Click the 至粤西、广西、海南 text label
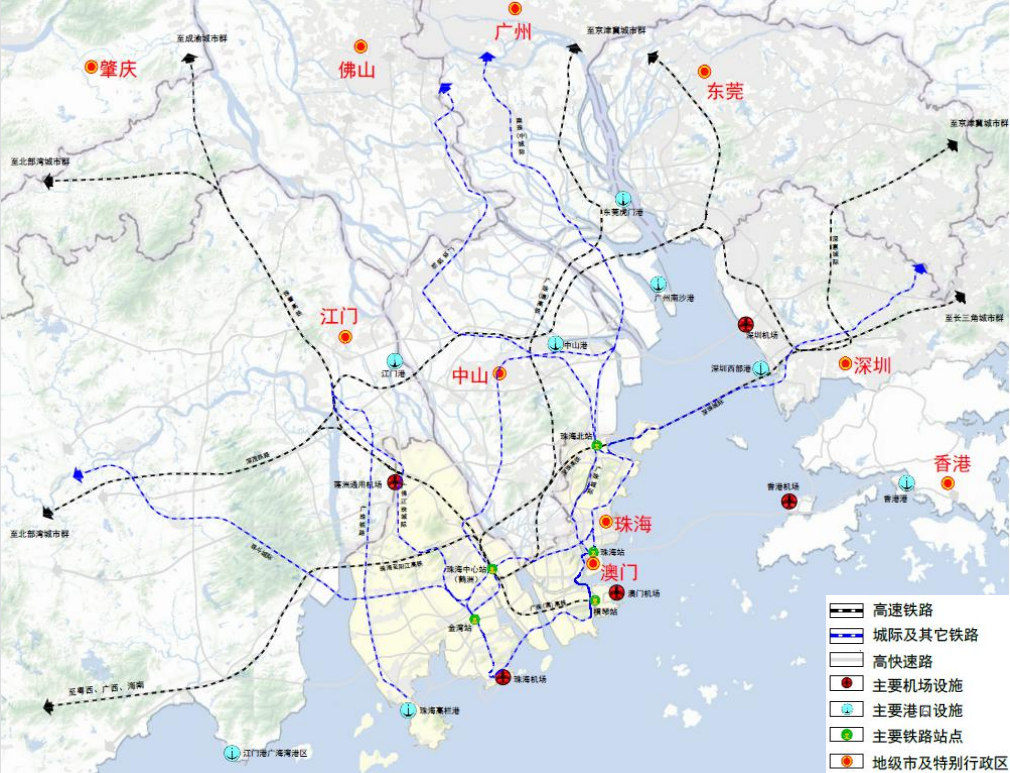This screenshot has height=773, width=1010. click(x=107, y=688)
